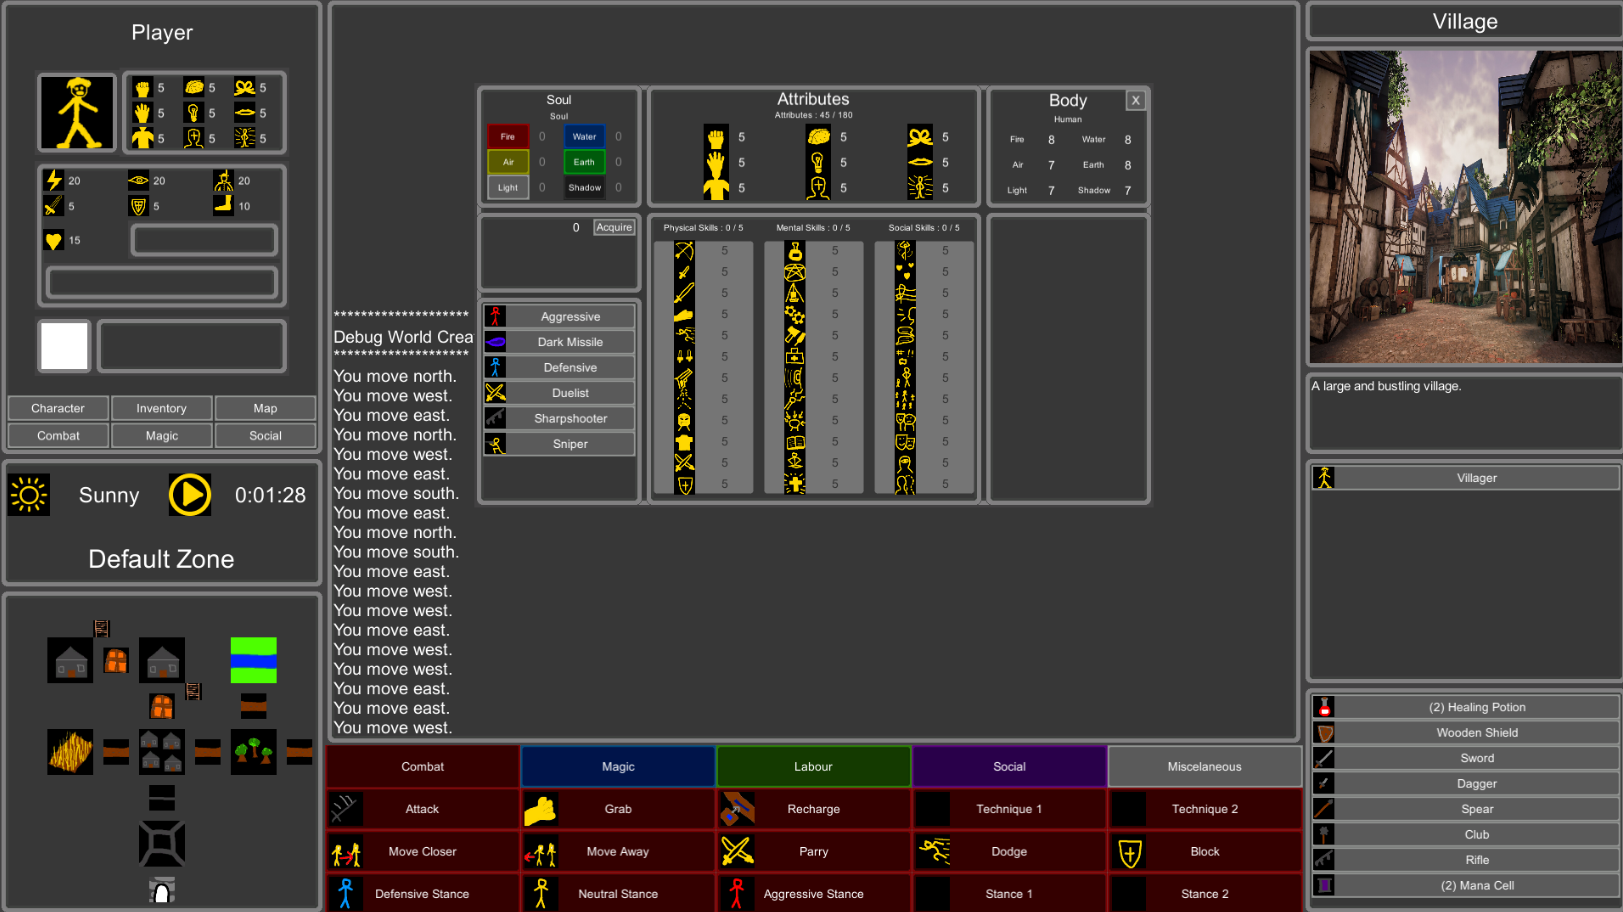Viewport: 1623px width, 912px height.
Task: Open the Labour action category tab
Action: coord(813,767)
